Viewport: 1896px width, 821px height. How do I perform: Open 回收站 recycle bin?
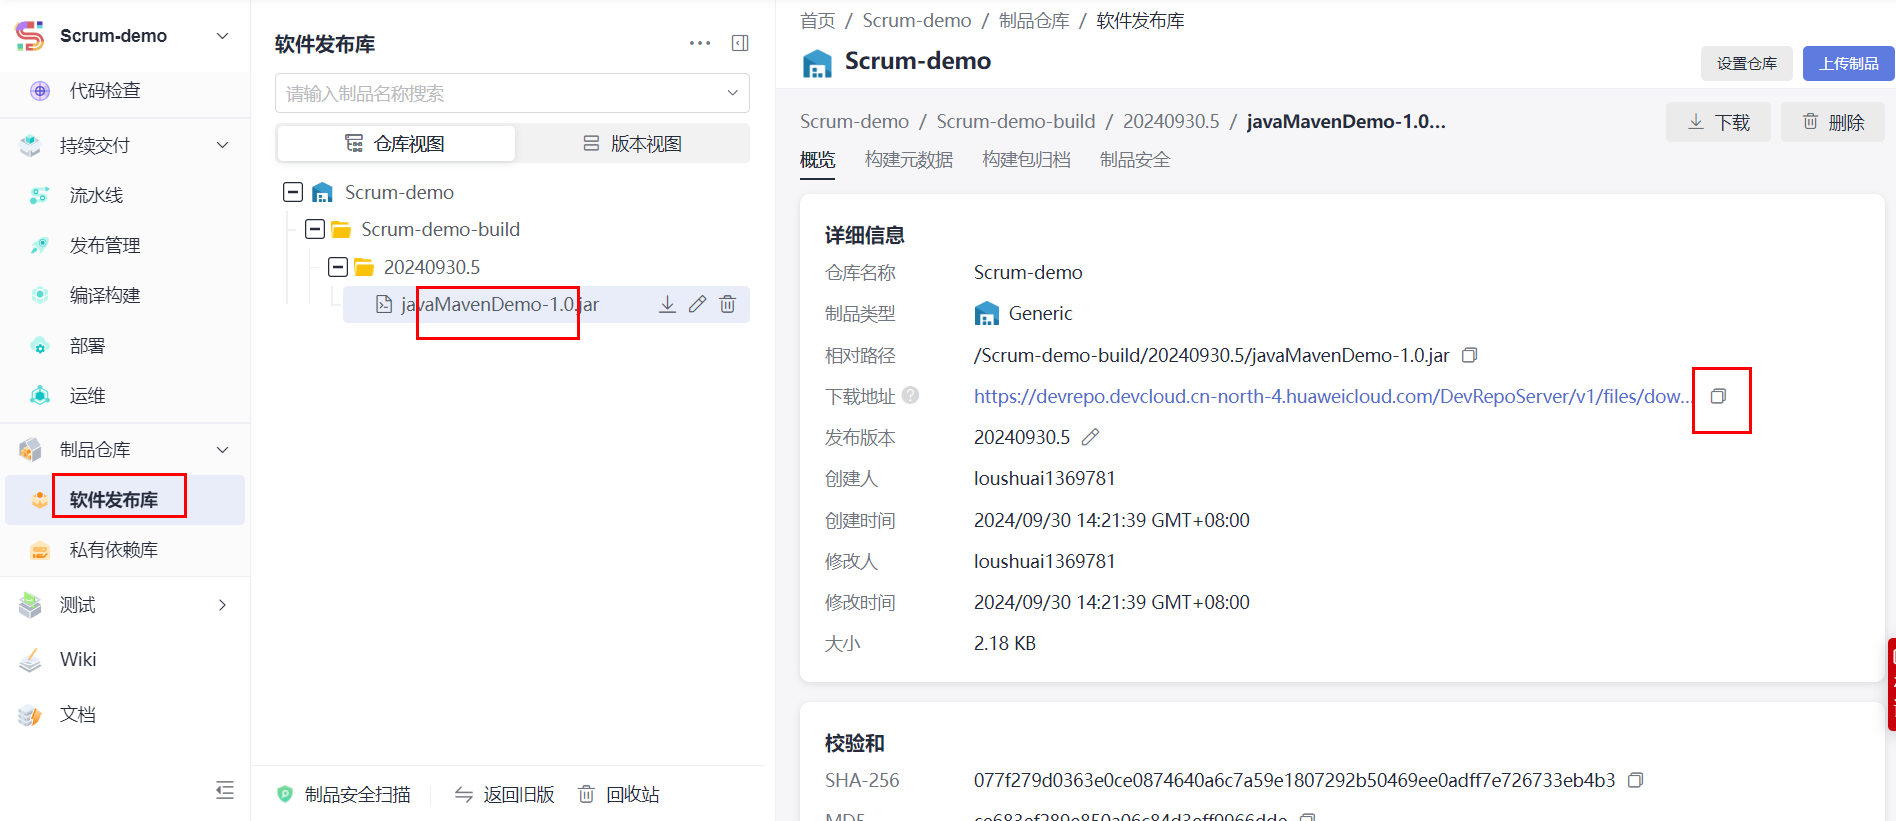tap(619, 794)
